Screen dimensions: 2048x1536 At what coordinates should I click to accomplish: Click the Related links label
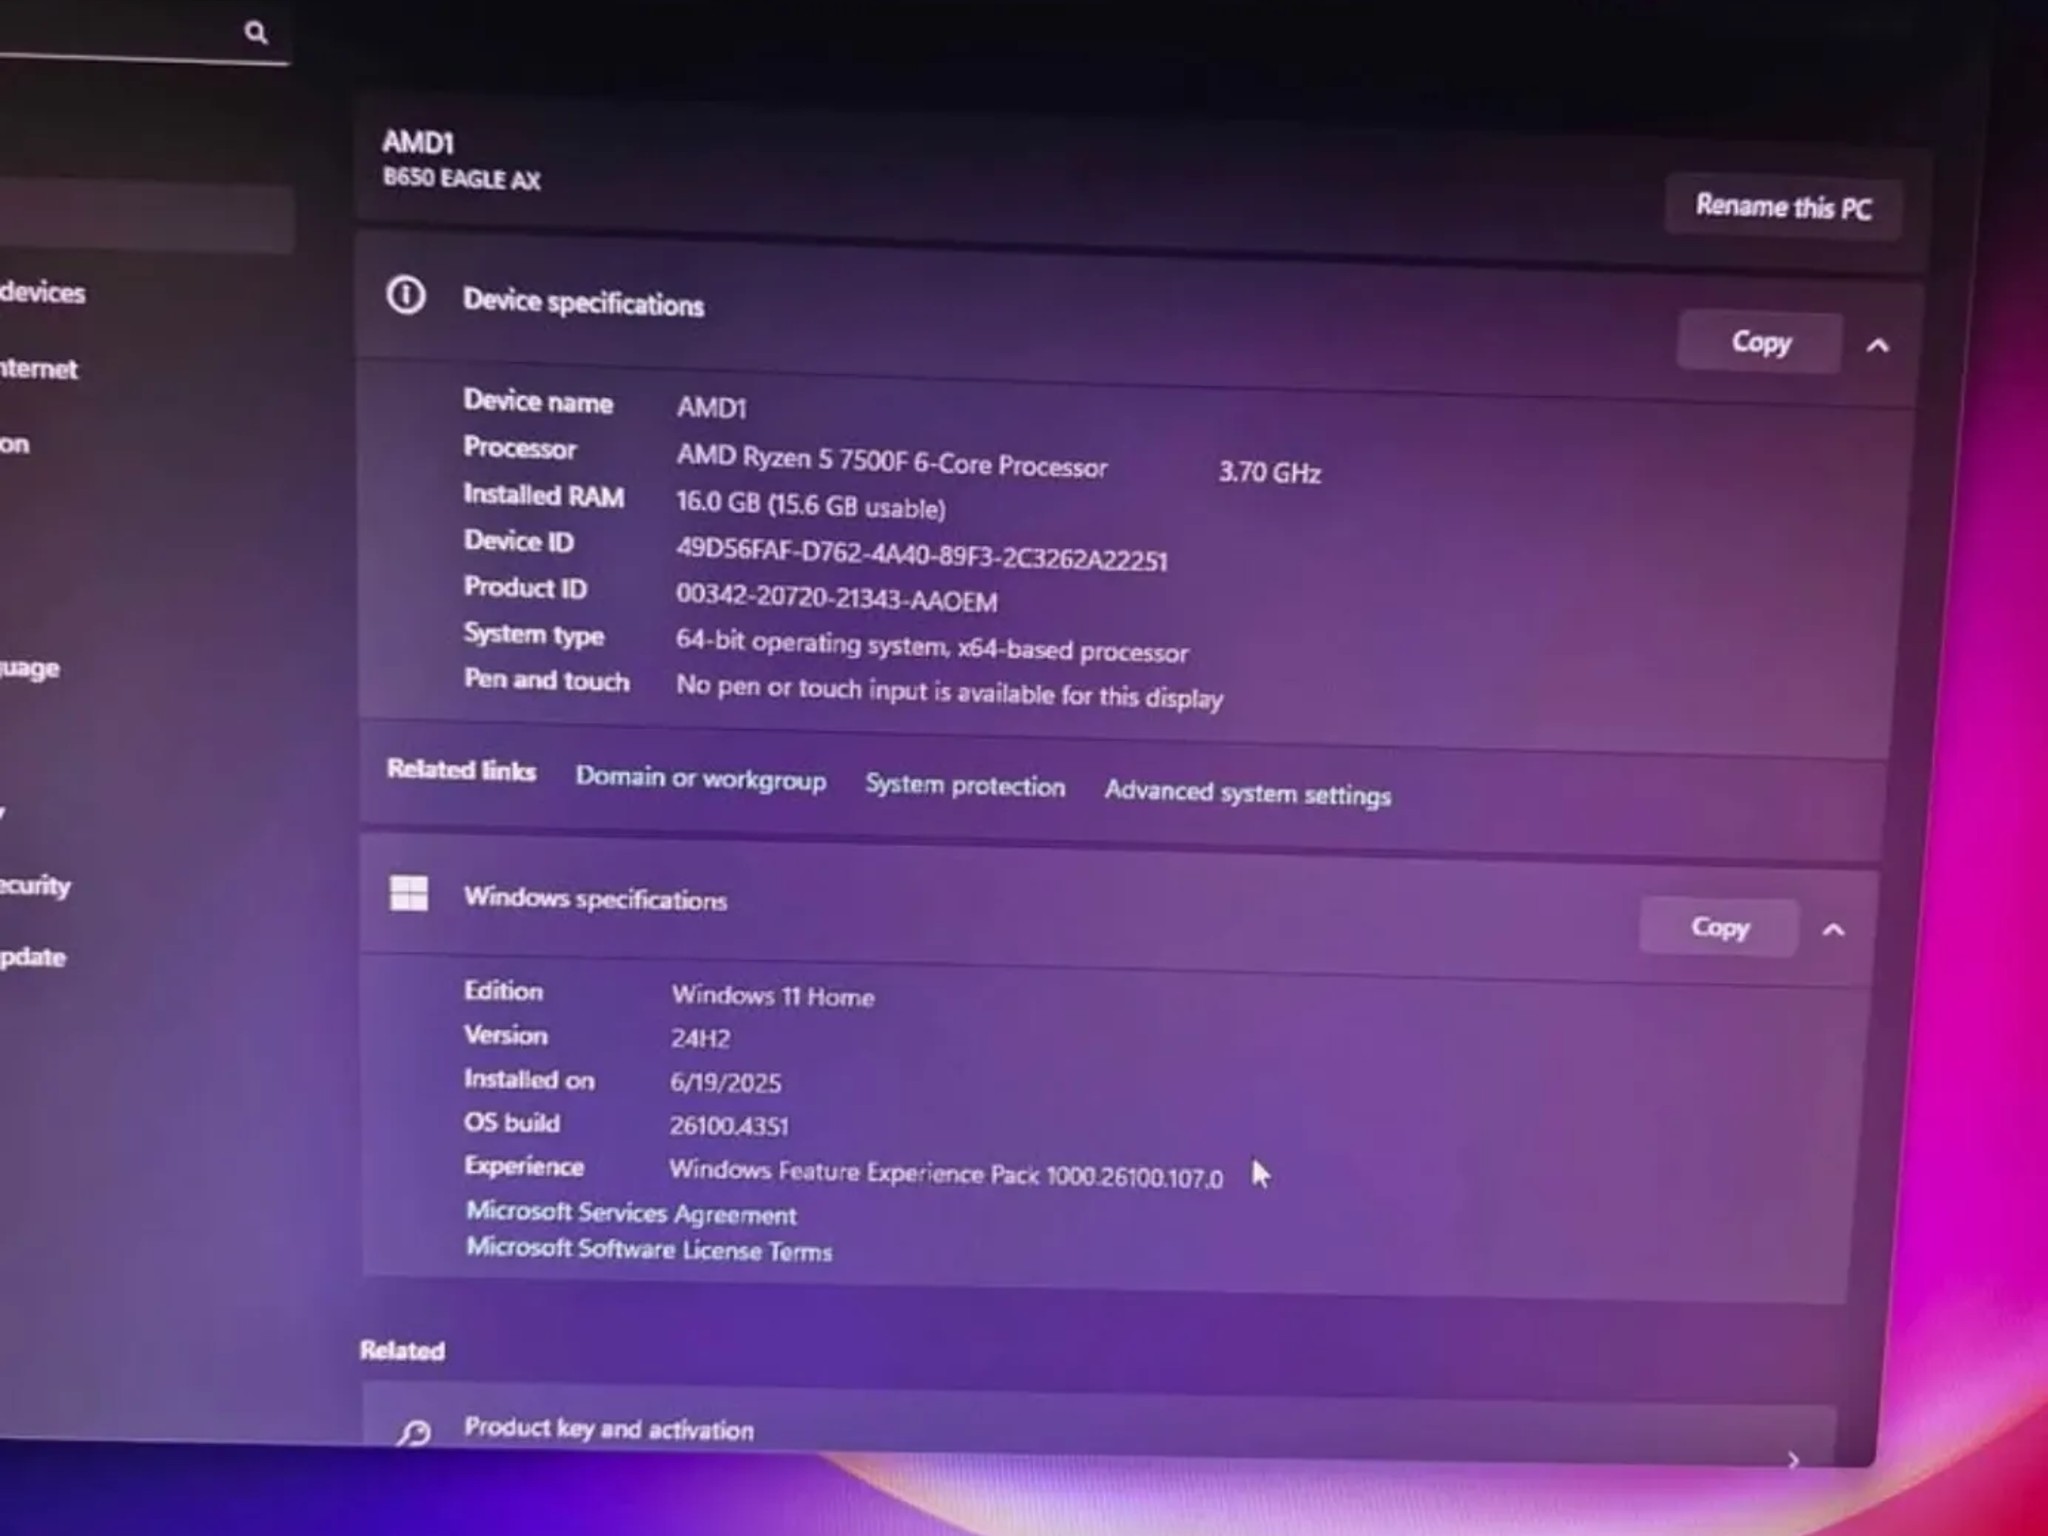[x=461, y=770]
